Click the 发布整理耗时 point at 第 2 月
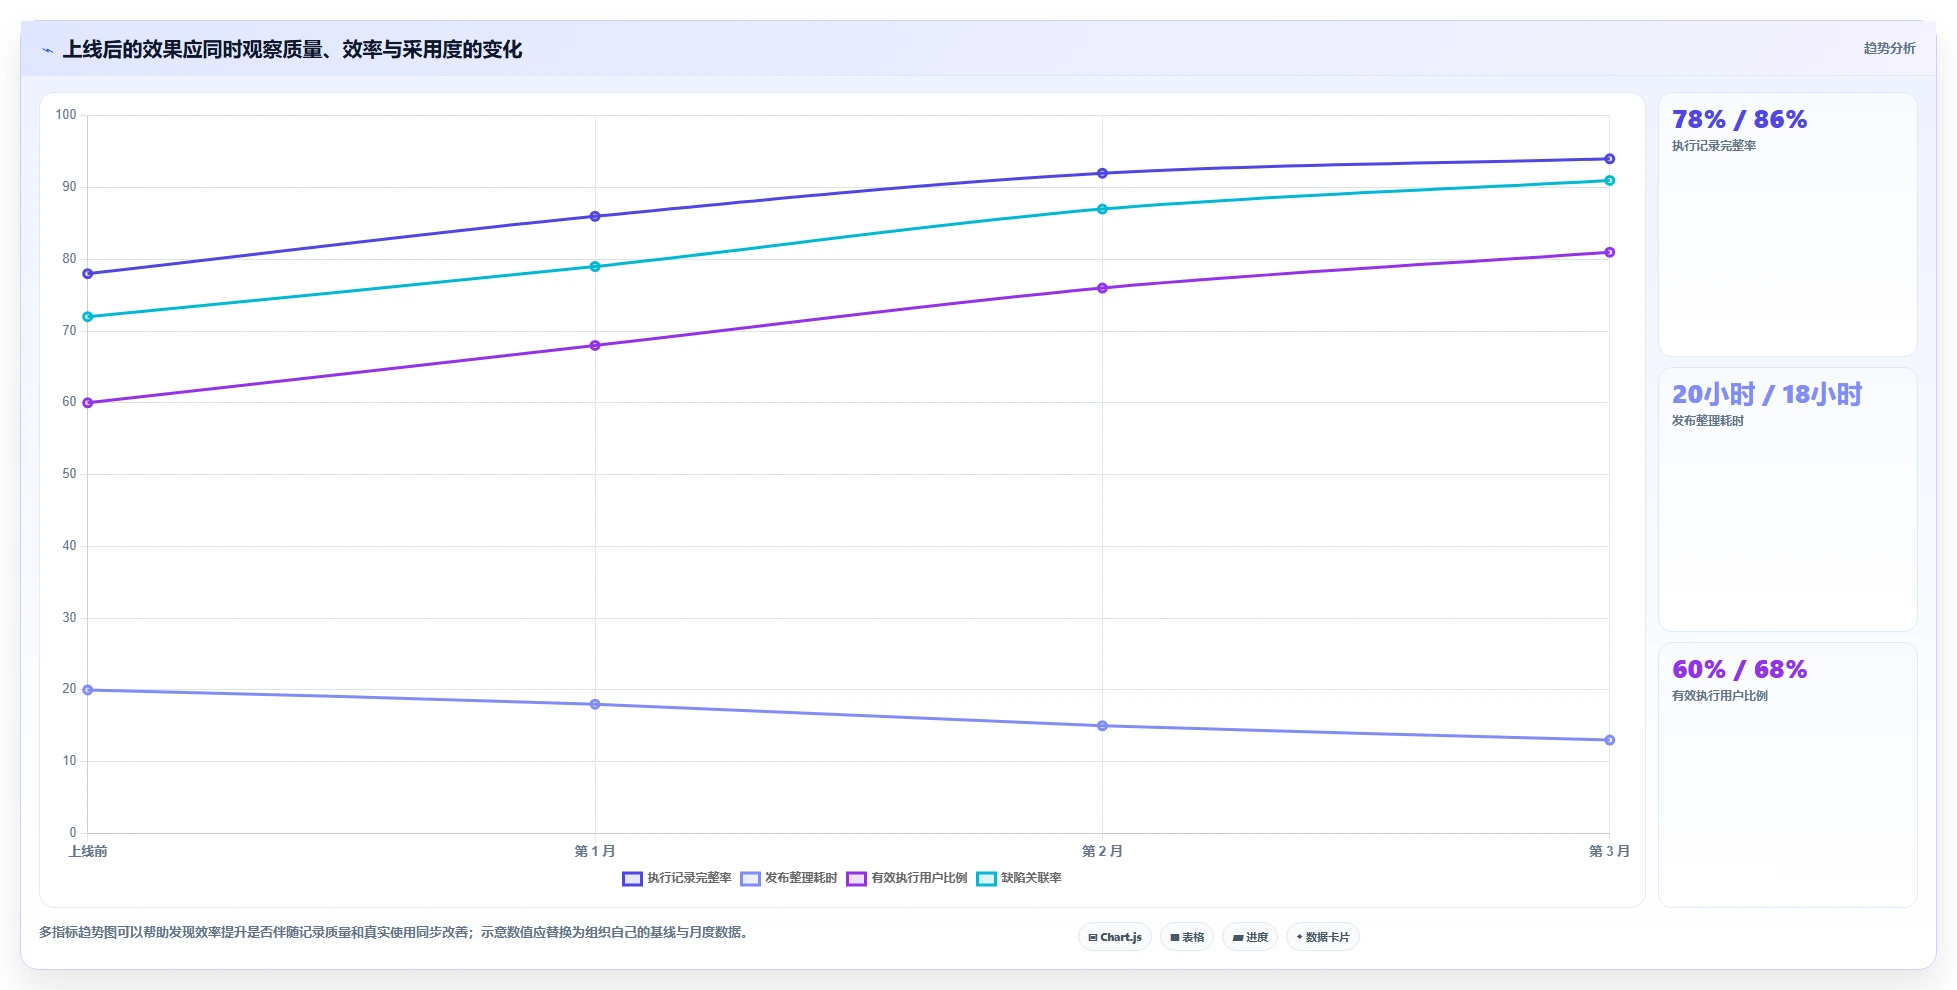This screenshot has width=1957, height=990. click(1102, 726)
